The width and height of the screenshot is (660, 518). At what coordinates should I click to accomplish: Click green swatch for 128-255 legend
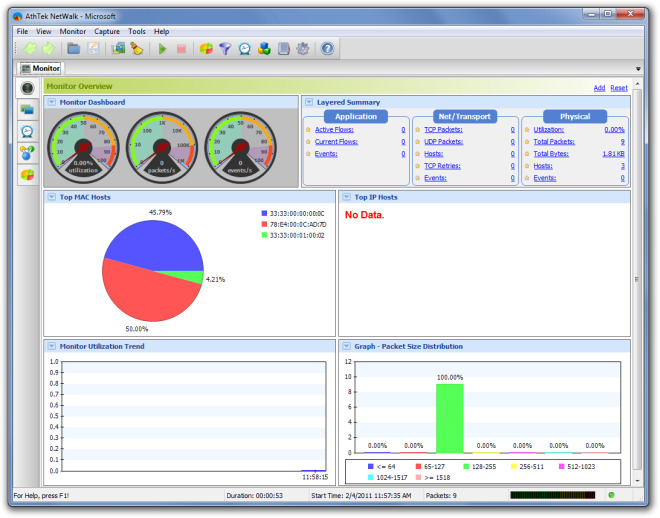coord(466,466)
